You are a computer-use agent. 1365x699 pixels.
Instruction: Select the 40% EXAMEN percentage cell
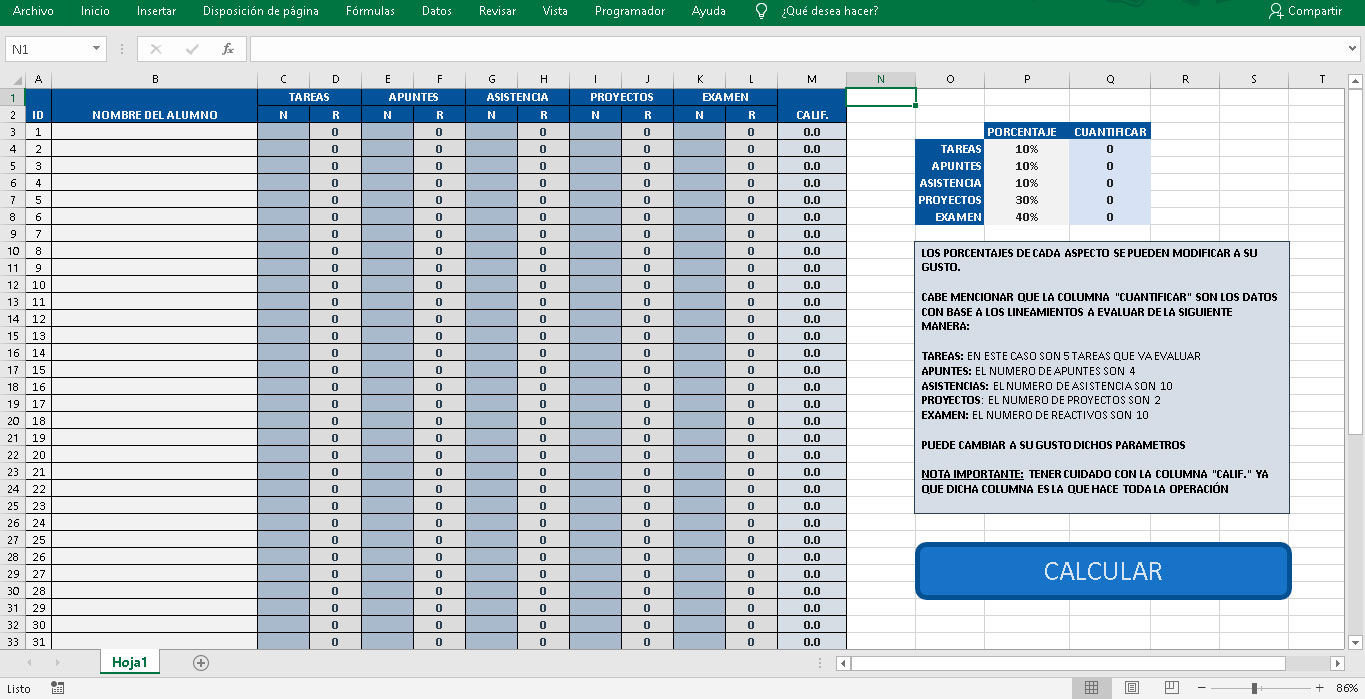click(x=1027, y=217)
